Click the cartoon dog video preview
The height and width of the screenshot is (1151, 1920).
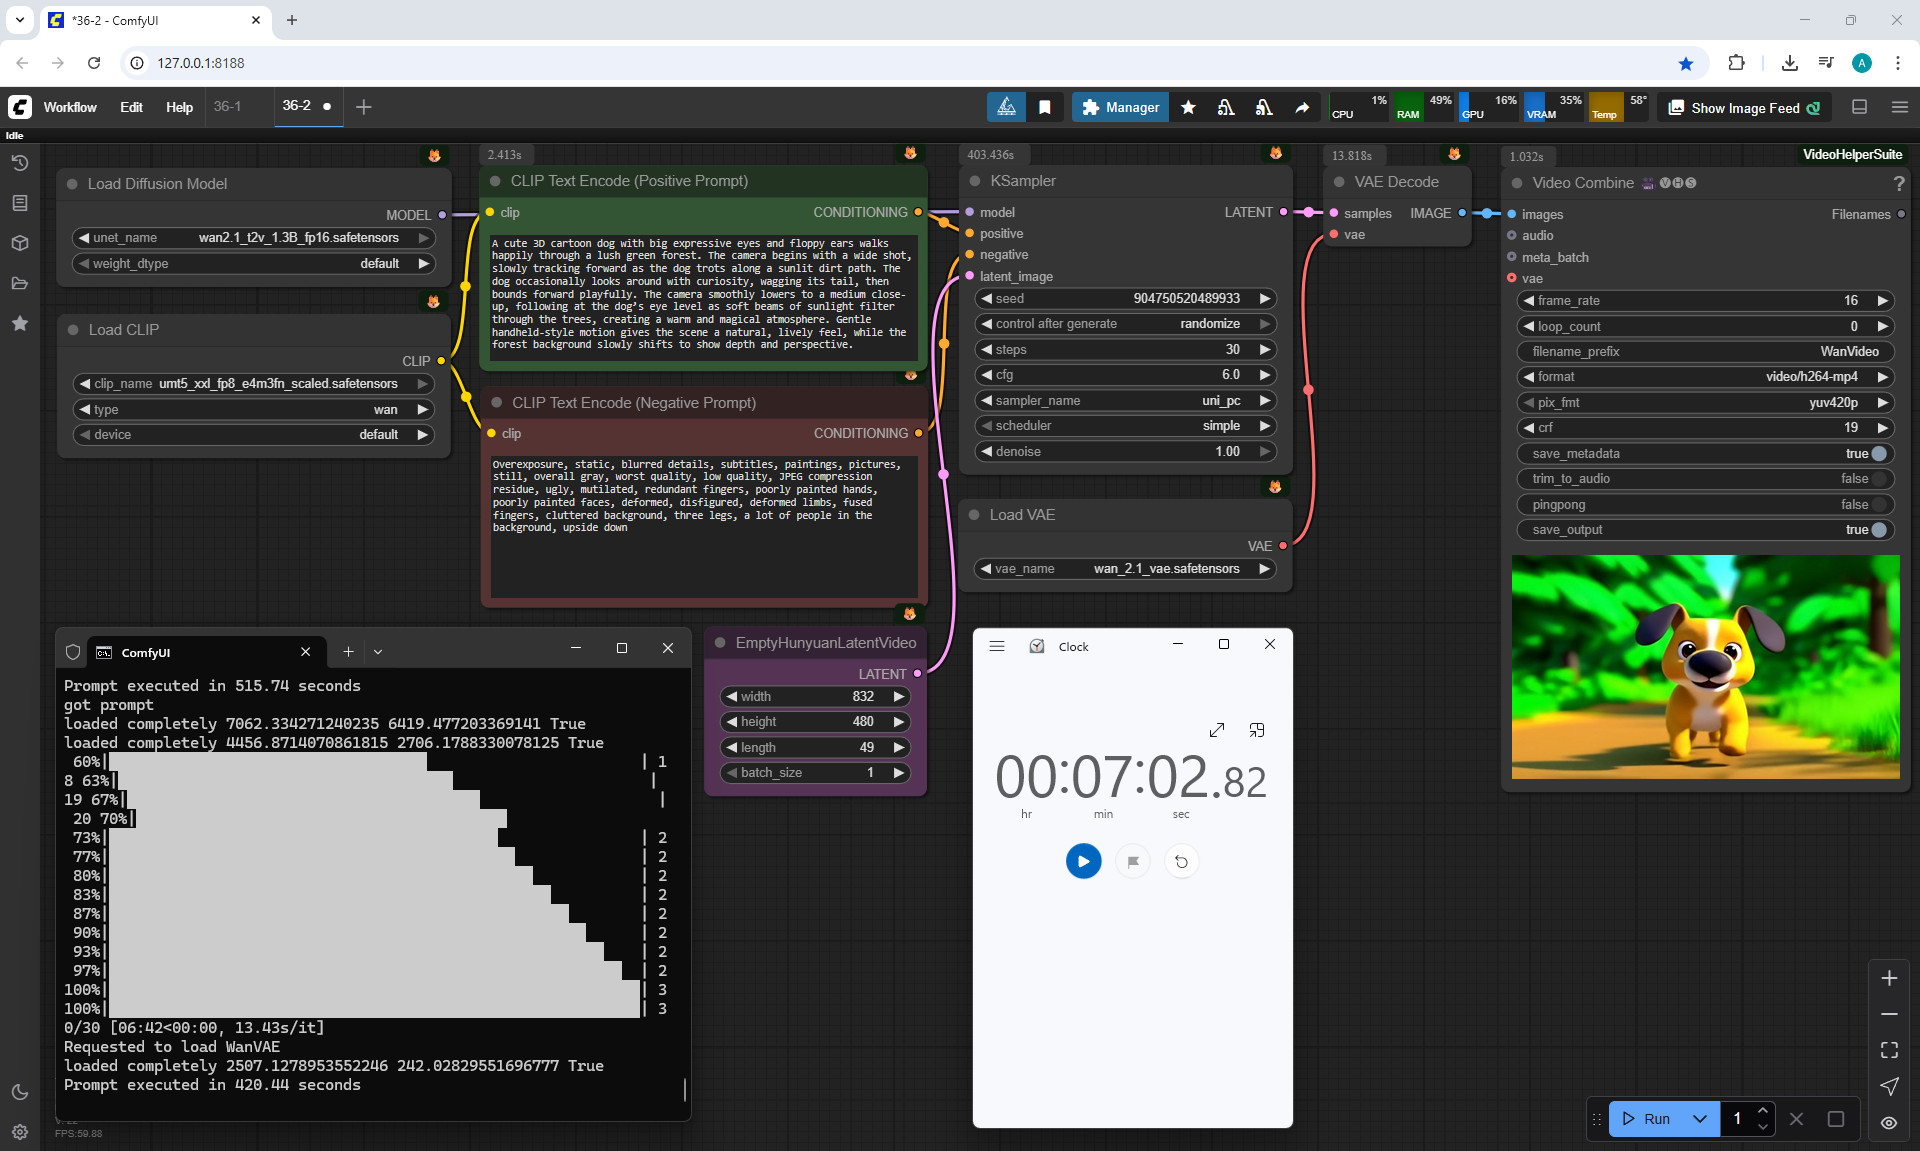pos(1705,667)
